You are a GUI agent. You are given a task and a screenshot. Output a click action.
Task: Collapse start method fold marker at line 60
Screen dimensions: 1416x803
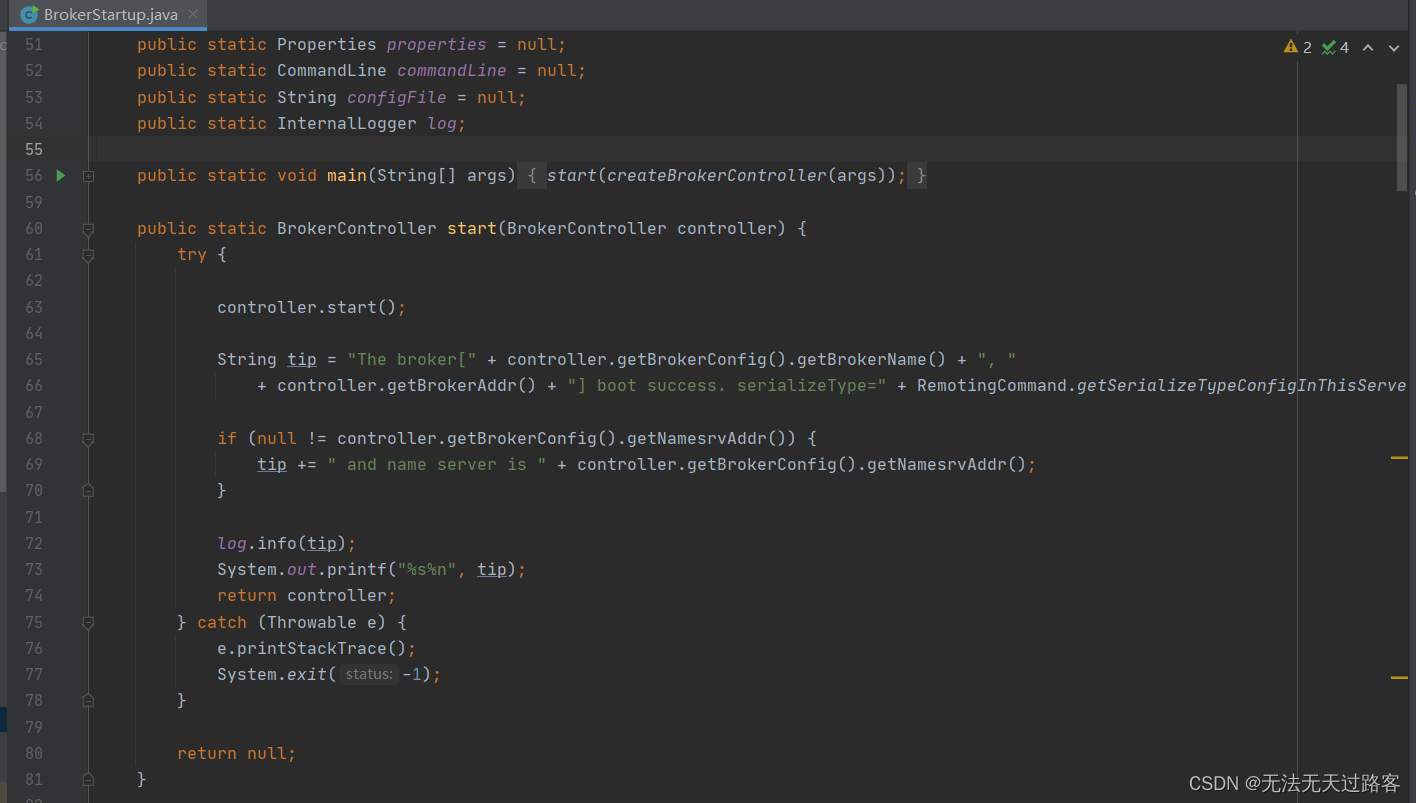pos(88,229)
